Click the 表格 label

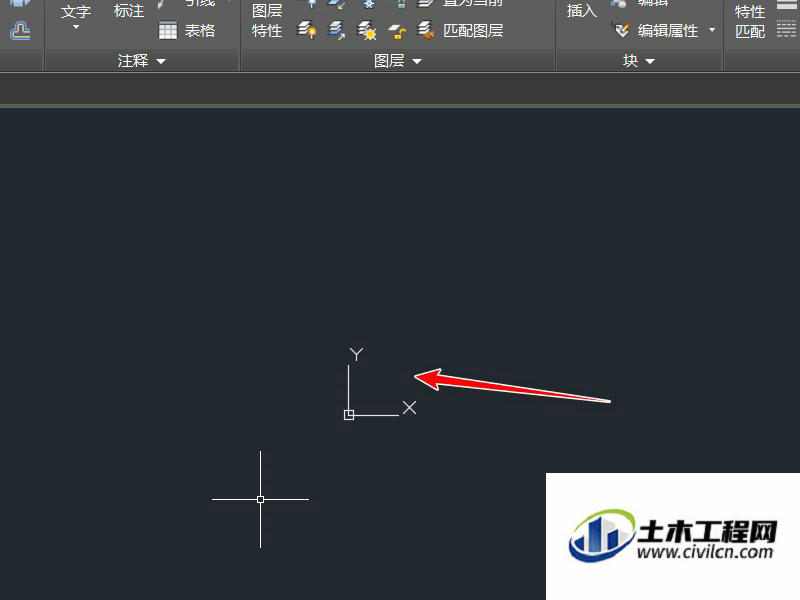pyautogui.click(x=199, y=31)
